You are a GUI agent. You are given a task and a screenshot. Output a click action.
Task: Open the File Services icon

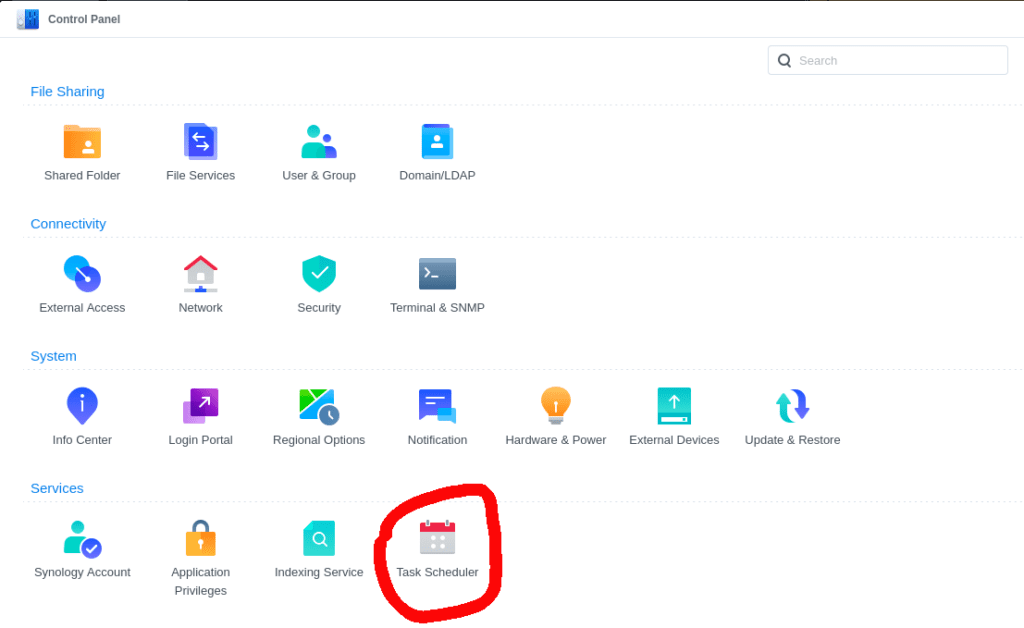pyautogui.click(x=200, y=142)
